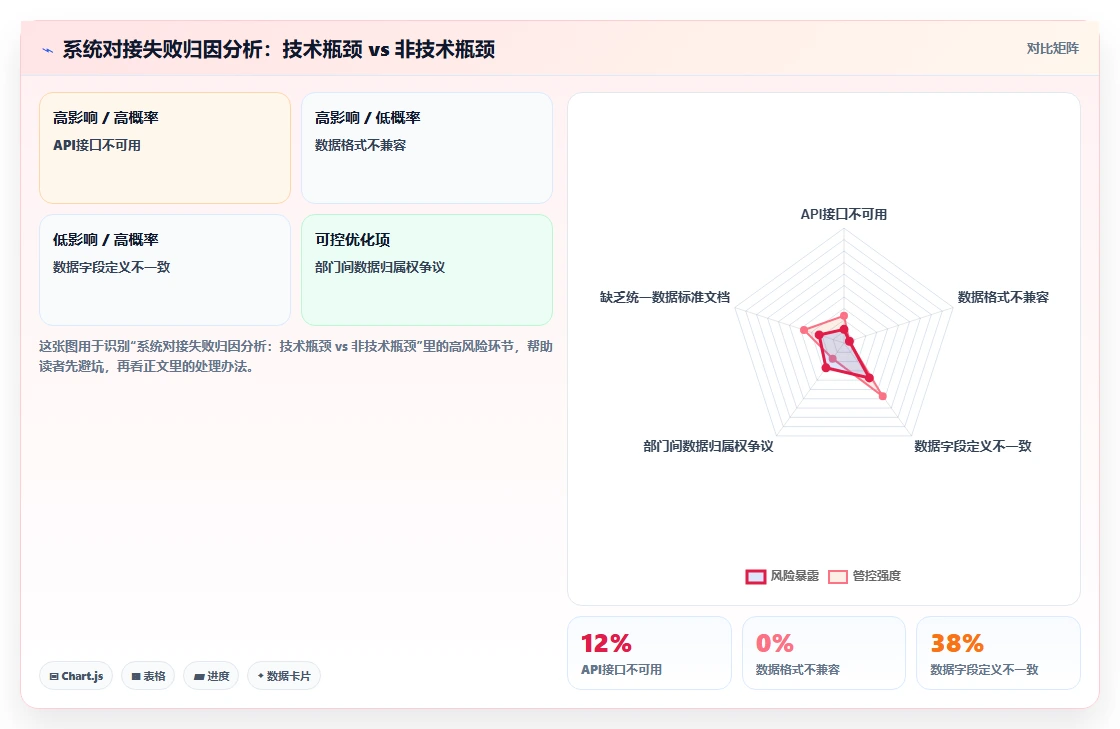The image size is (1120, 729).
Task: Click radar axis label 部门间数据归属权争议
Action: point(708,446)
